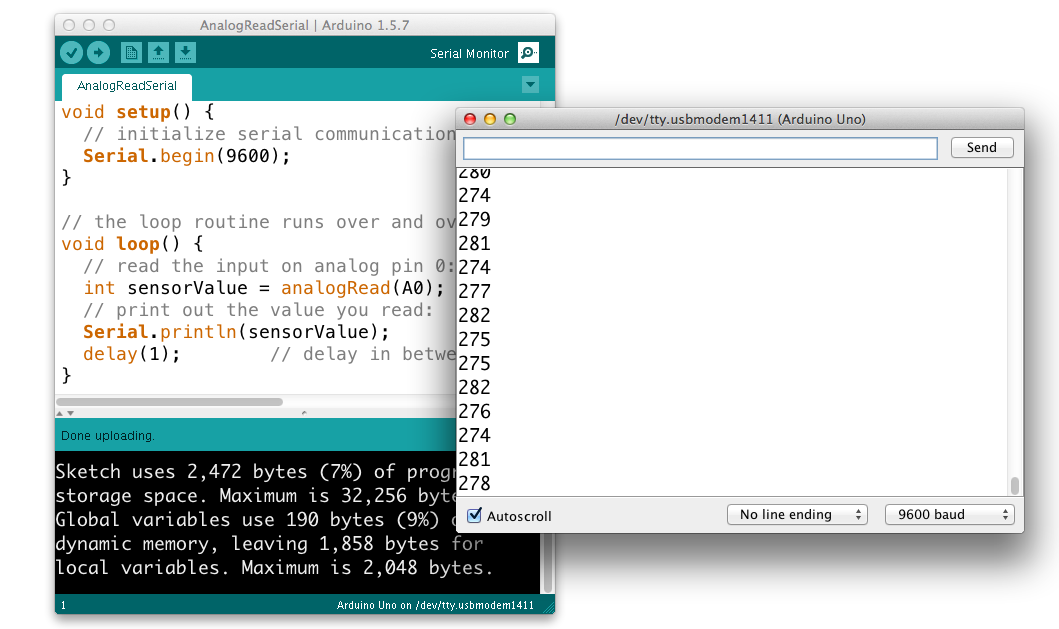The image size is (1059, 629).
Task: Open the tab options dropdown arrow
Action: click(531, 85)
